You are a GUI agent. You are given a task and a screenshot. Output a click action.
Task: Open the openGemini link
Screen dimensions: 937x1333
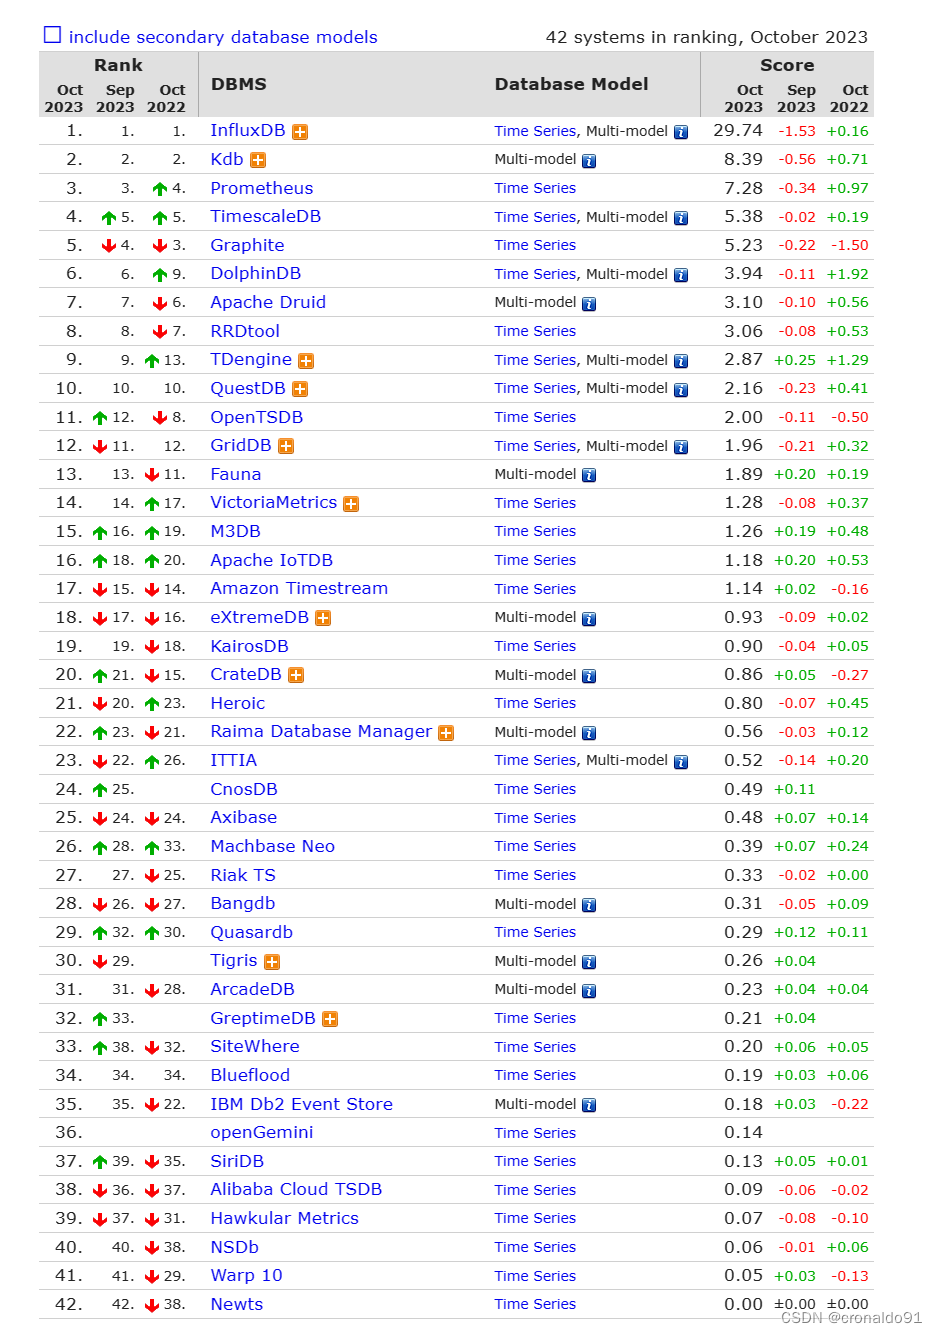(x=262, y=1132)
